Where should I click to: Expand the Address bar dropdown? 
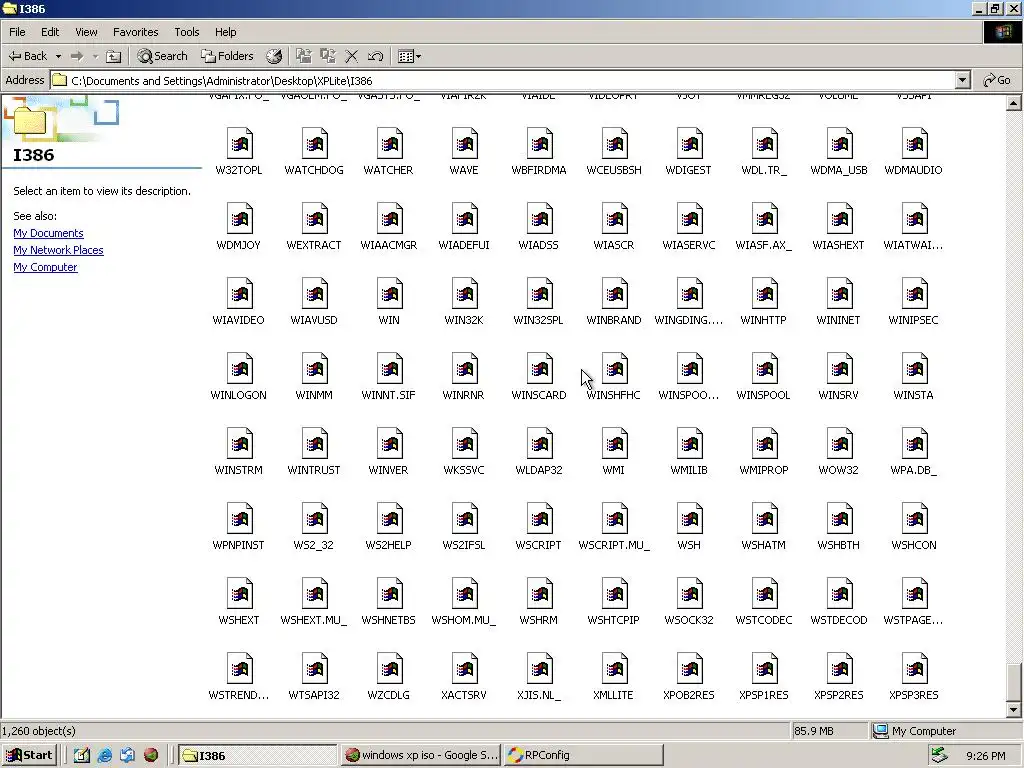(x=962, y=80)
